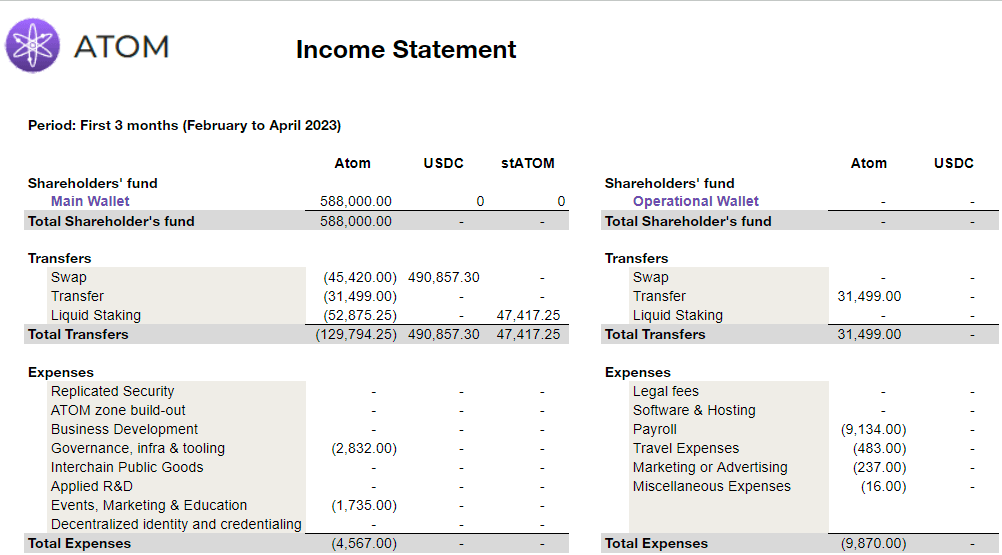Select the Liquid Staking stATOM value 47,417.25
The image size is (1002, 555).
528,315
